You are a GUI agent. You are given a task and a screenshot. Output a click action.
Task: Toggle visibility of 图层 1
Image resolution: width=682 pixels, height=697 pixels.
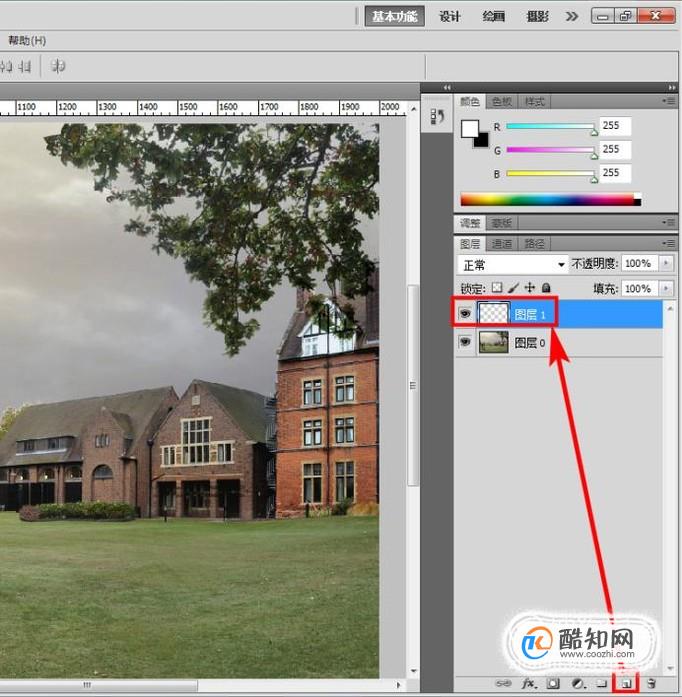(x=465, y=313)
